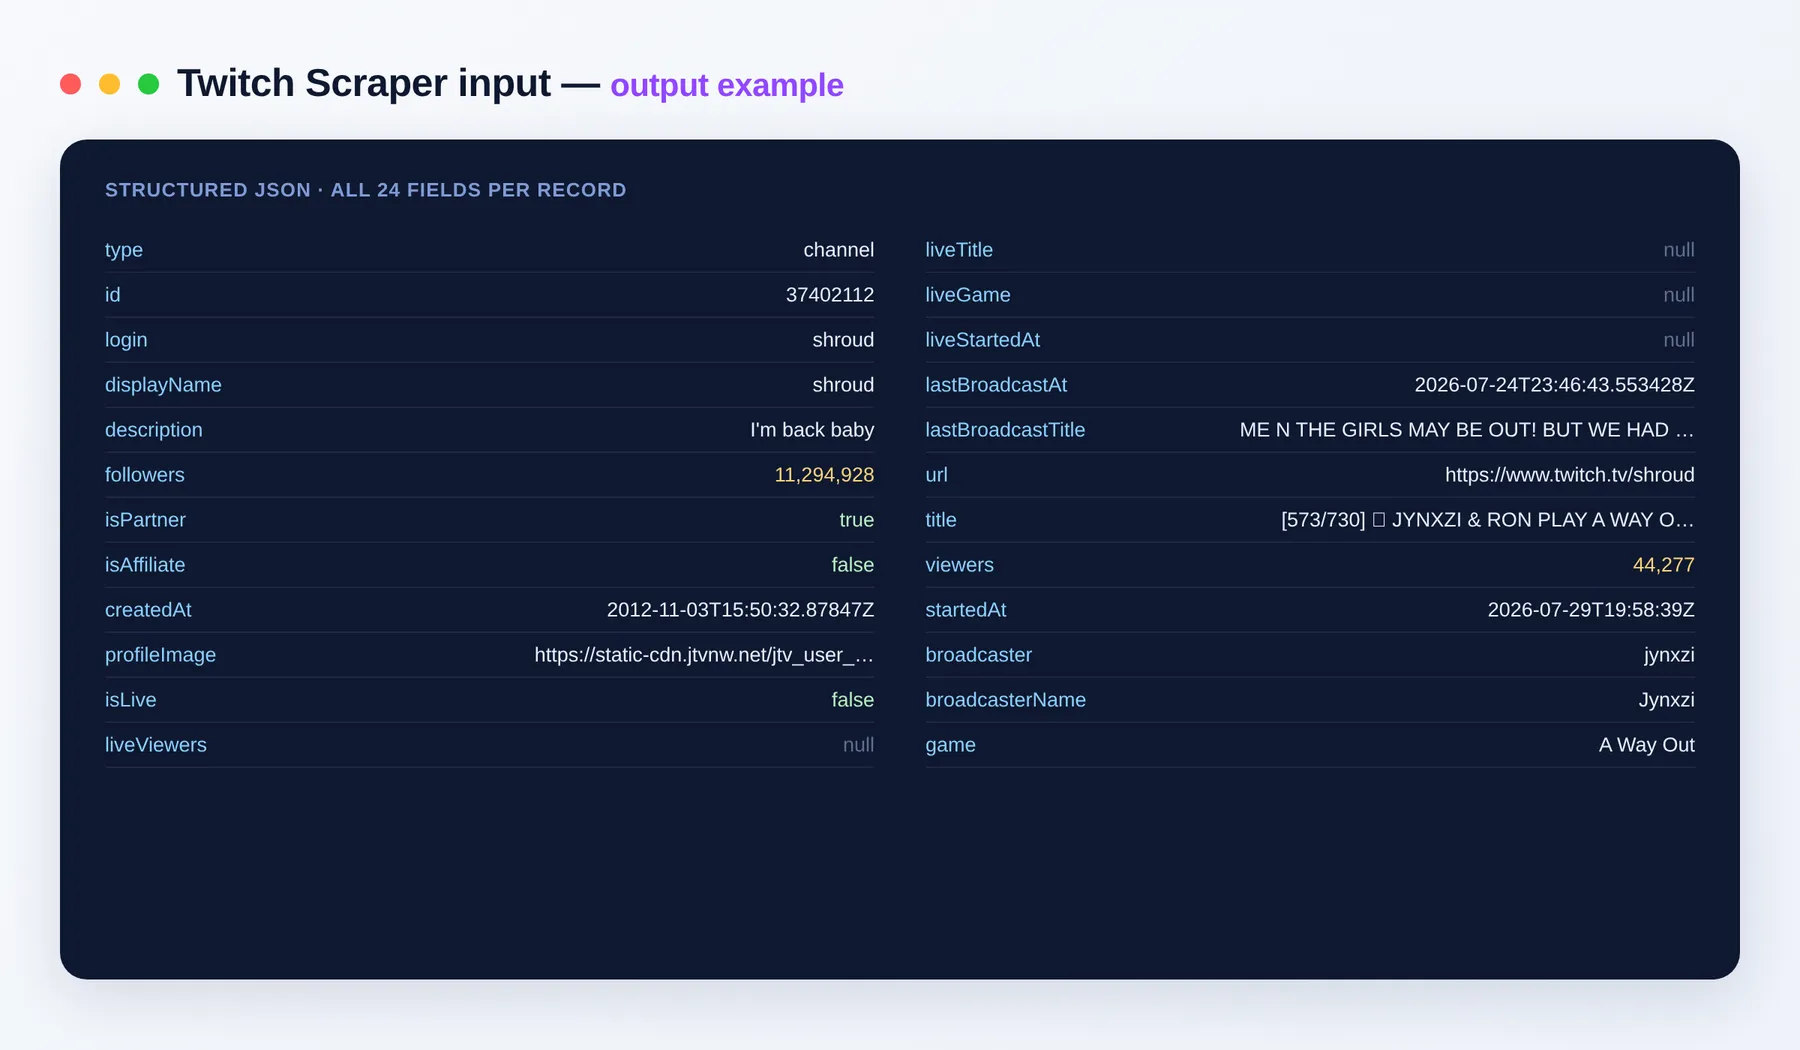Click the 'liveStartedAt' field label
The width and height of the screenshot is (1800, 1050).
[982, 340]
